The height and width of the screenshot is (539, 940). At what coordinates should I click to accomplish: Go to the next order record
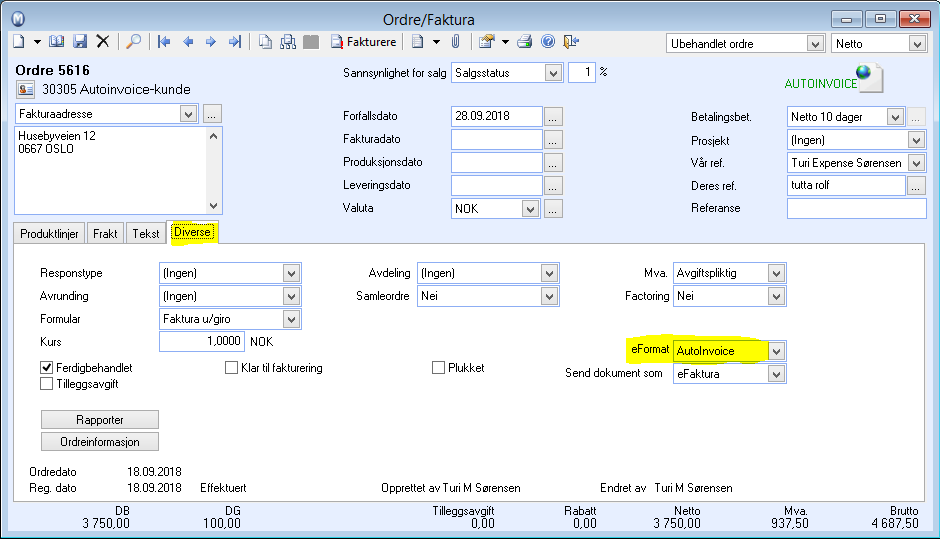tap(210, 41)
